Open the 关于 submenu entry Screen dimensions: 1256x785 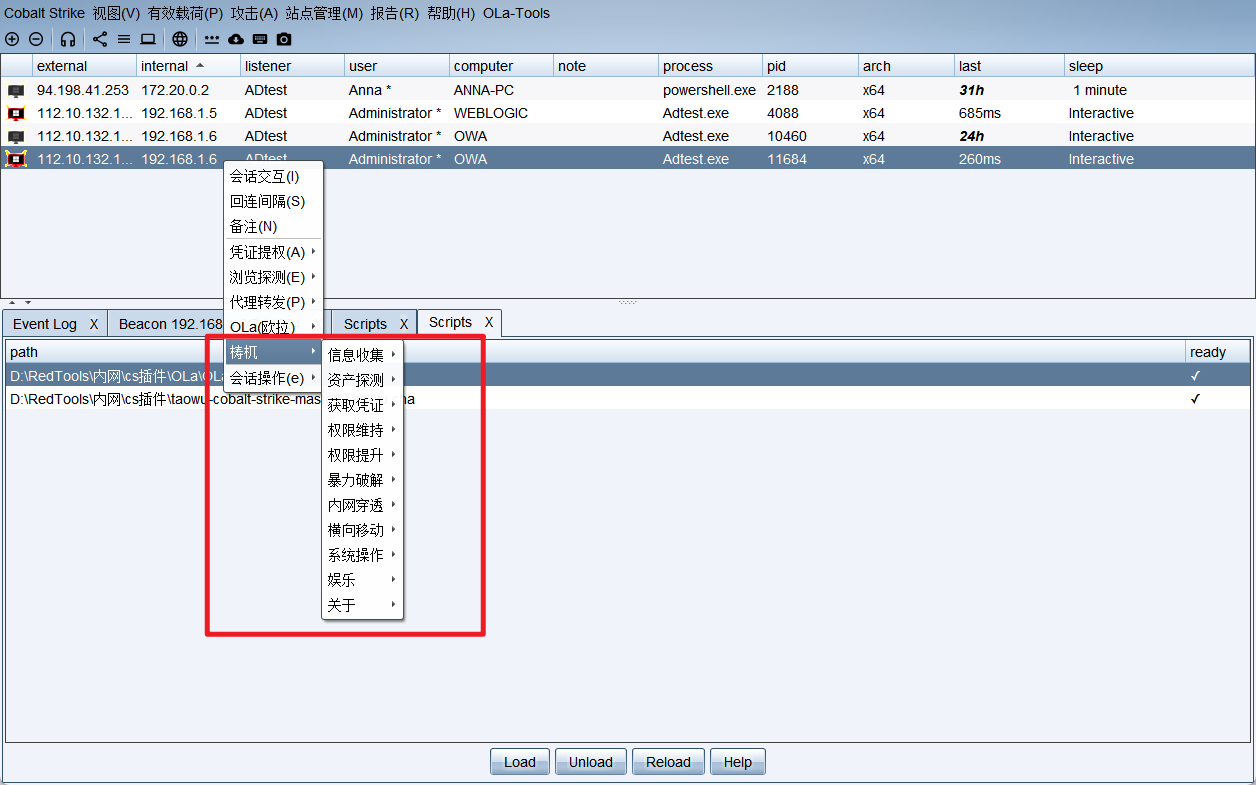click(x=362, y=605)
